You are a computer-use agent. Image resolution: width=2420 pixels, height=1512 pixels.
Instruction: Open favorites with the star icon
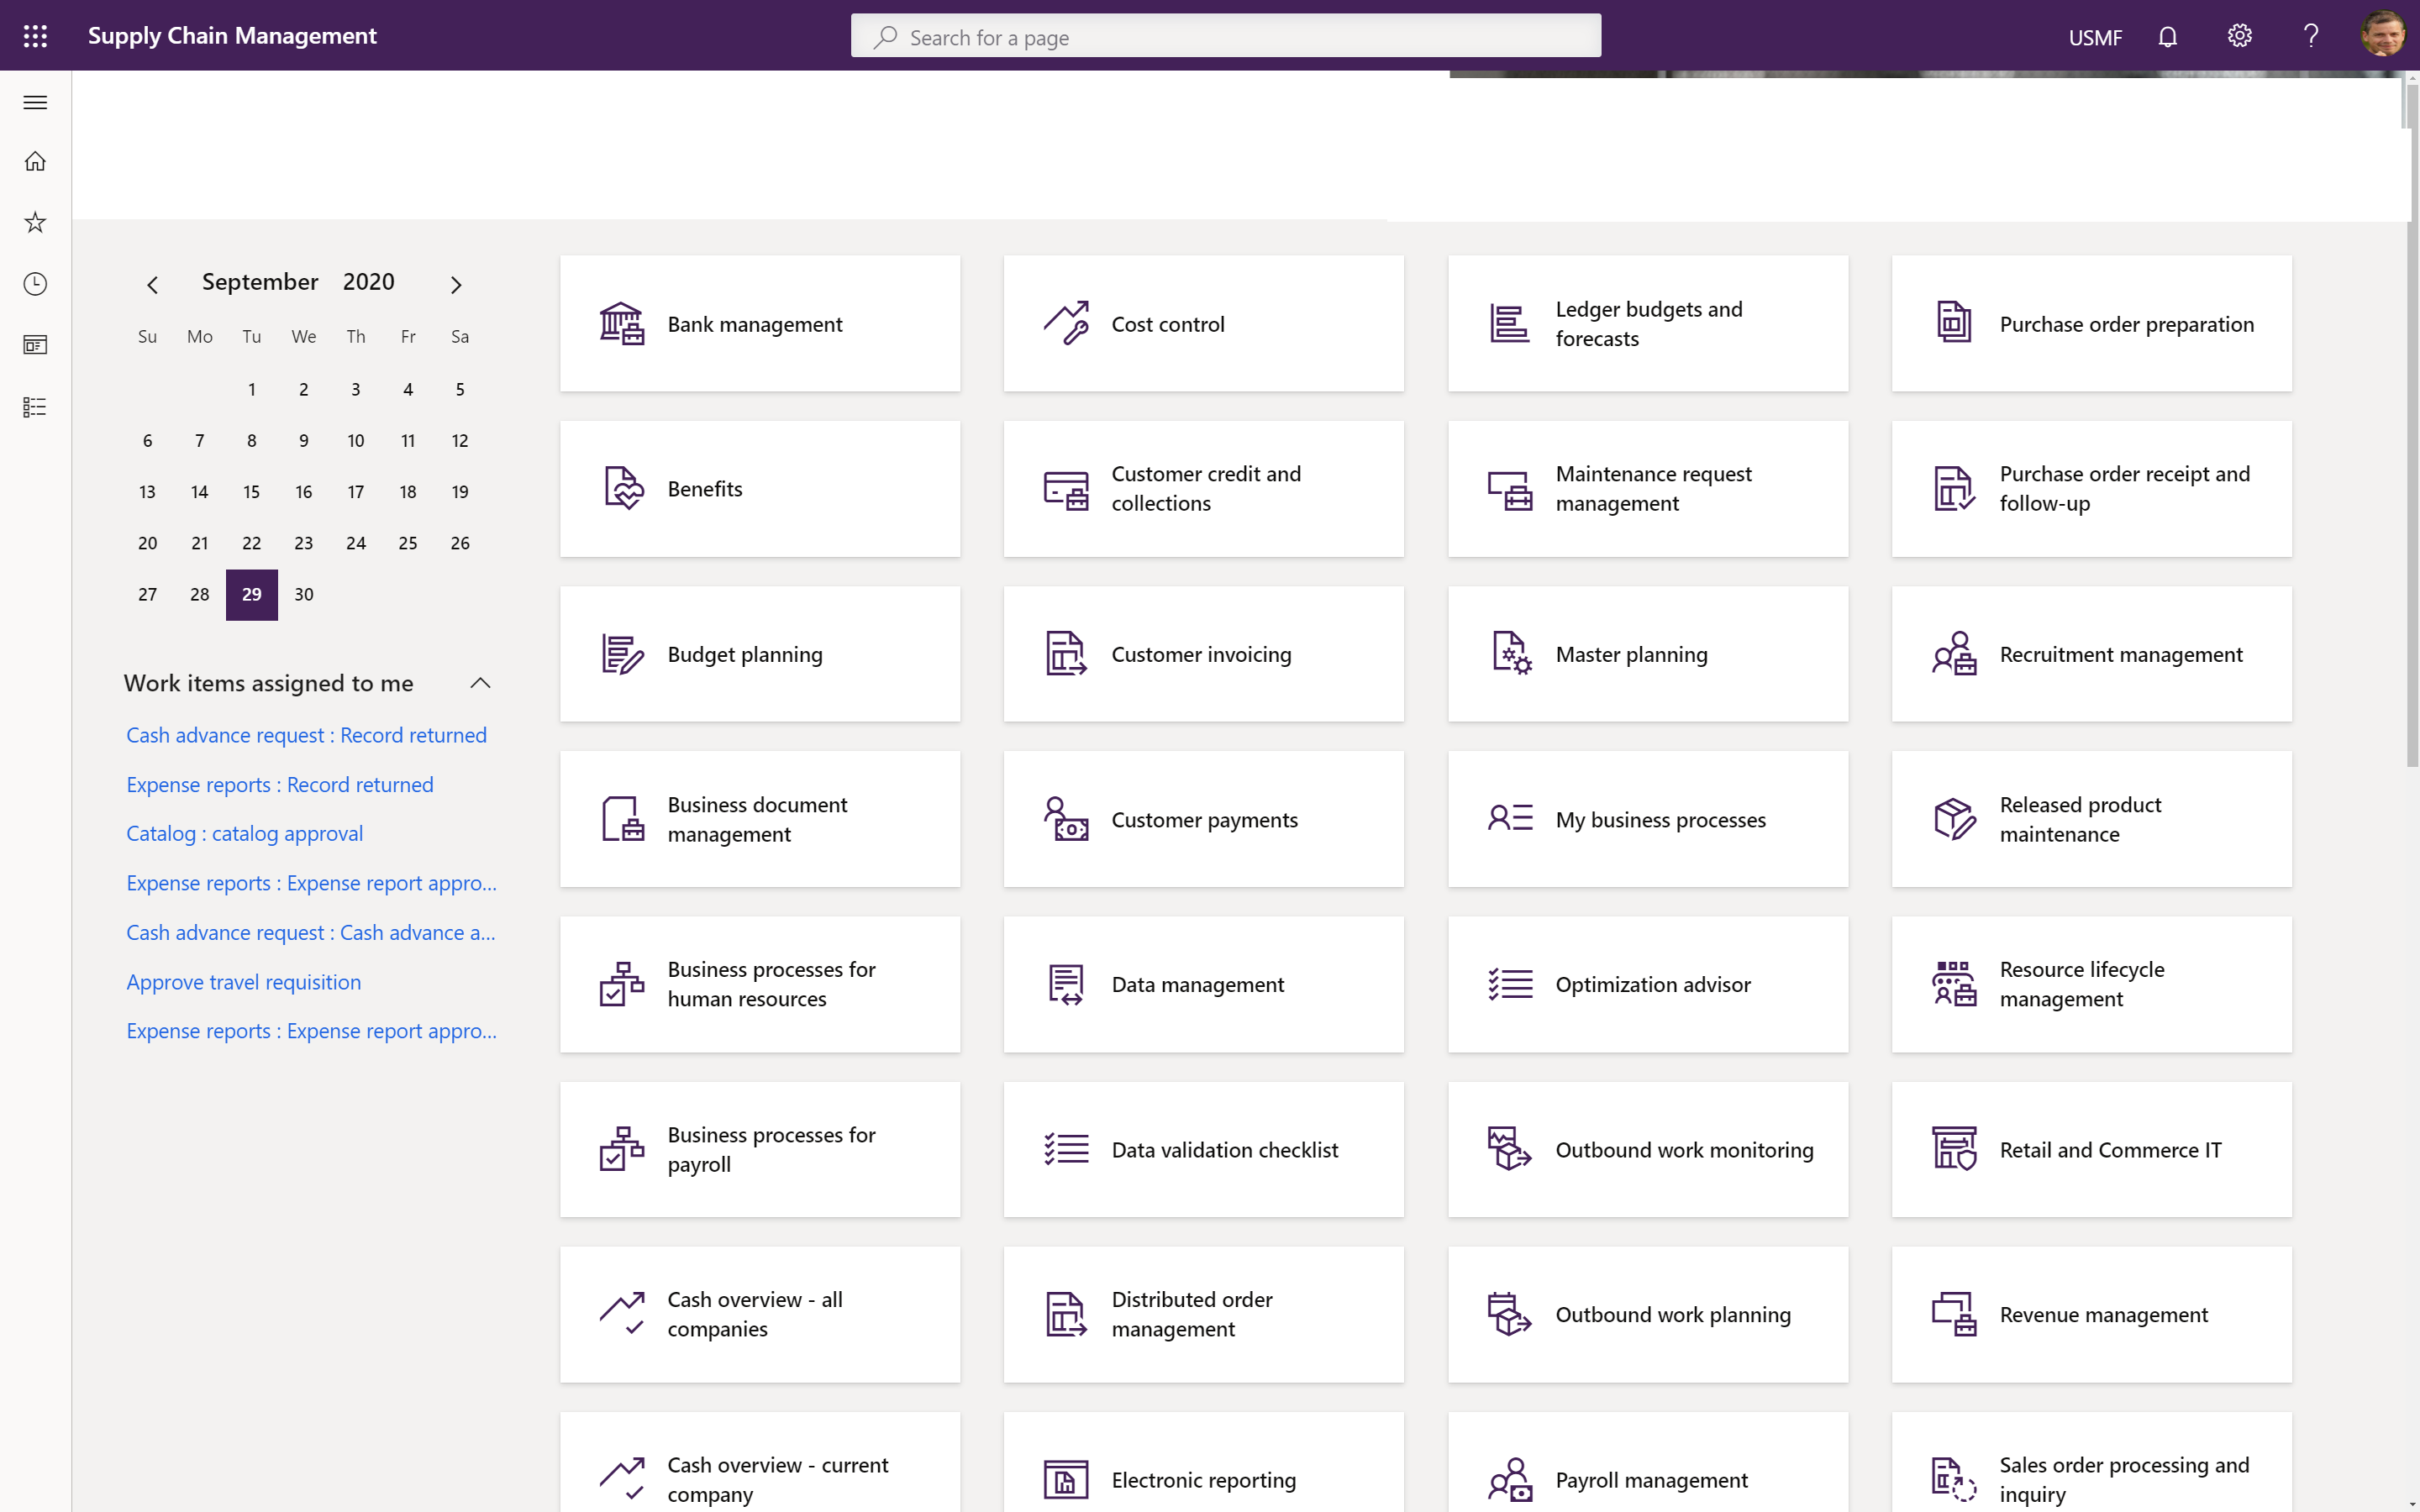[x=35, y=223]
